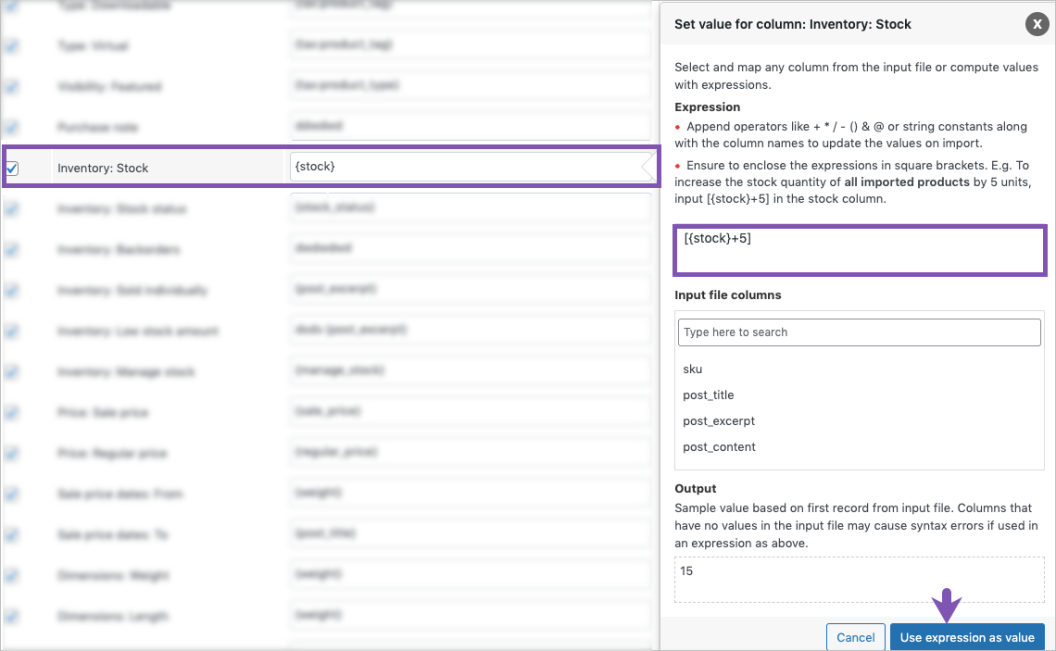The width and height of the screenshot is (1056, 651).
Task: Click the Use expression as value button
Action: (966, 637)
